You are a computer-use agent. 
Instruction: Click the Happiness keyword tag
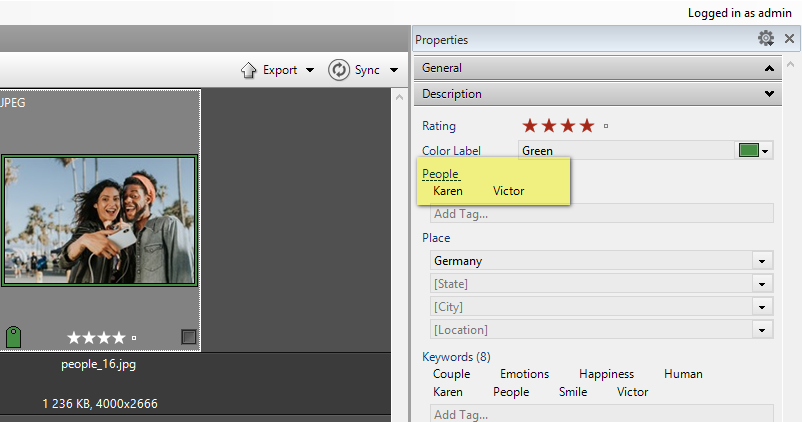point(606,374)
